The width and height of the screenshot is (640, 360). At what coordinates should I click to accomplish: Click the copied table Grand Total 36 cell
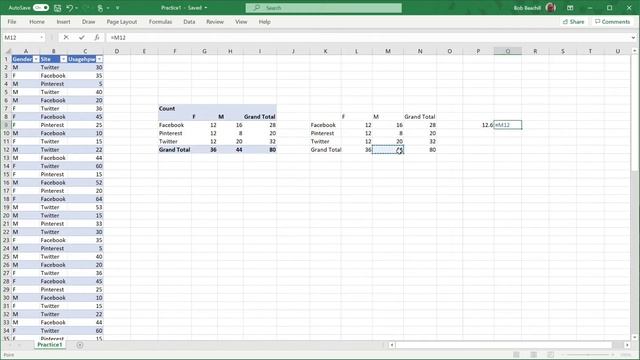(357, 149)
